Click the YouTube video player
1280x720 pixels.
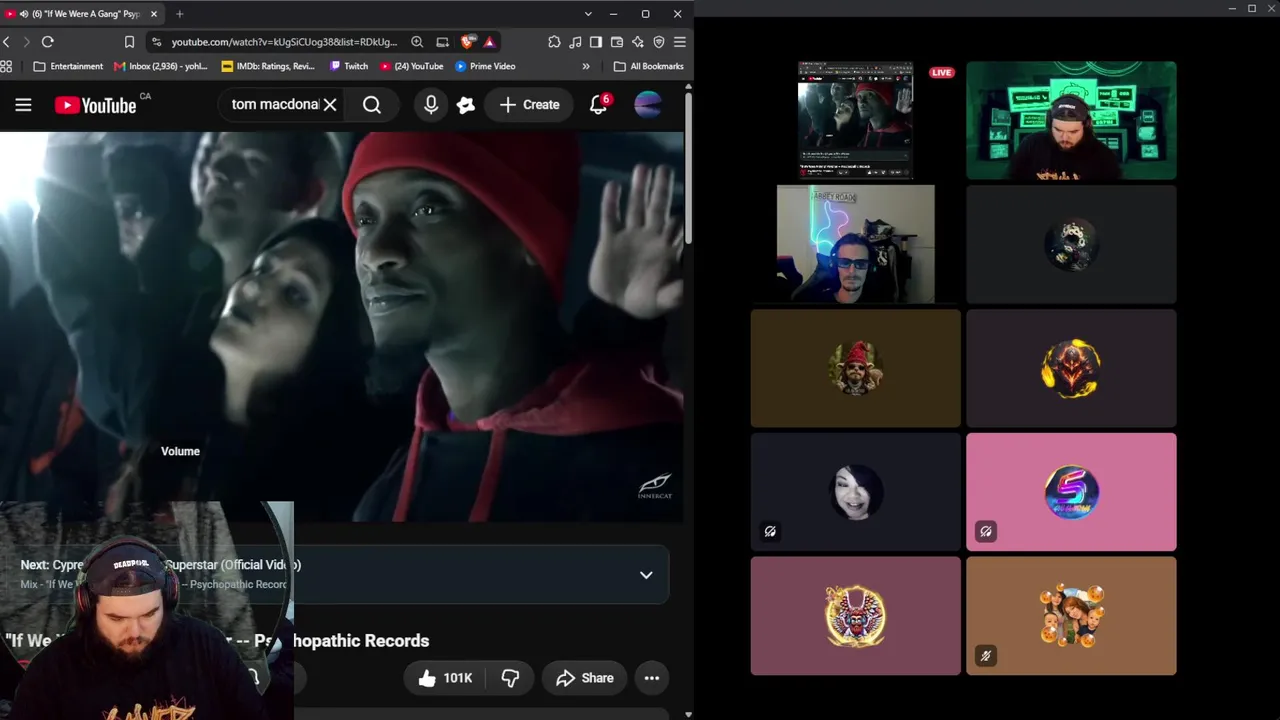point(342,327)
